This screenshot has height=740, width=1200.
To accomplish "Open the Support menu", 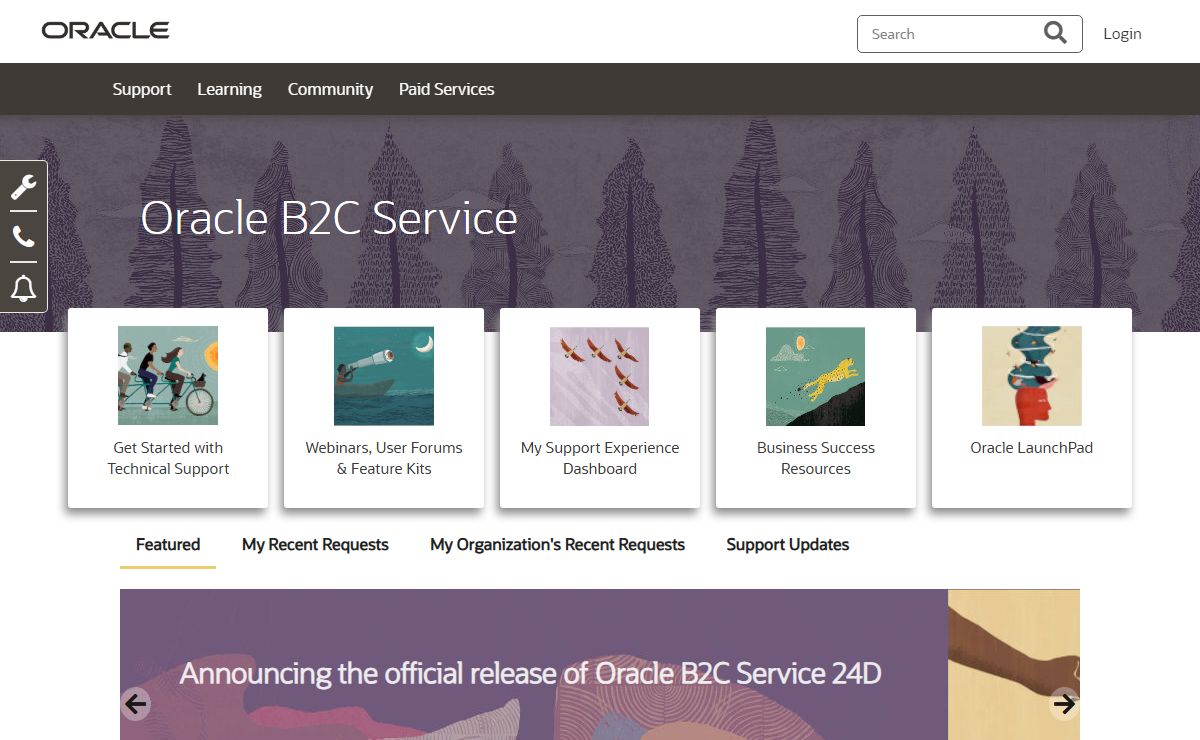I will click(x=142, y=89).
